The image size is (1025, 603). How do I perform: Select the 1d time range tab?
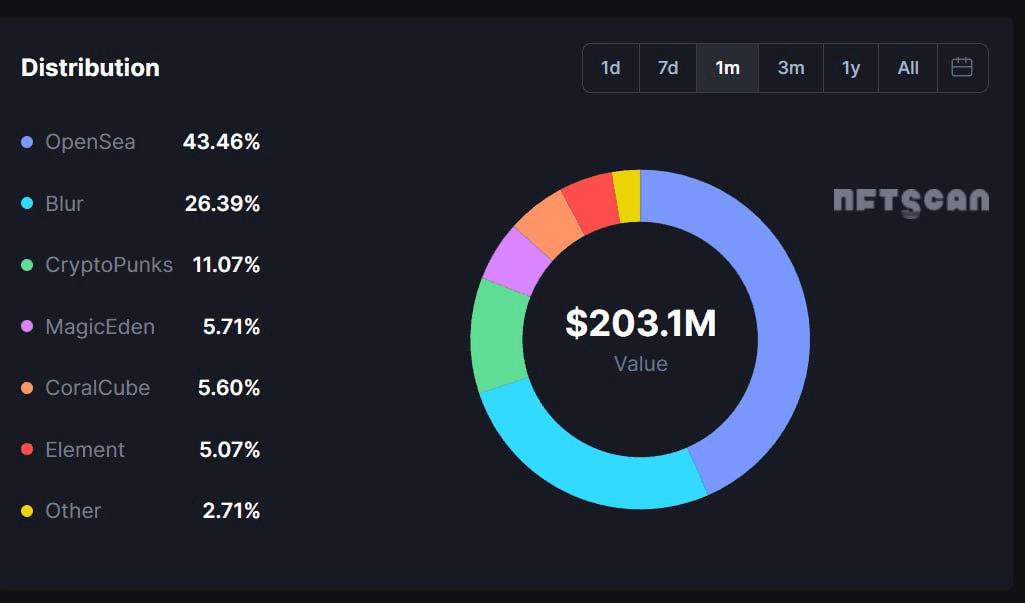(x=611, y=67)
